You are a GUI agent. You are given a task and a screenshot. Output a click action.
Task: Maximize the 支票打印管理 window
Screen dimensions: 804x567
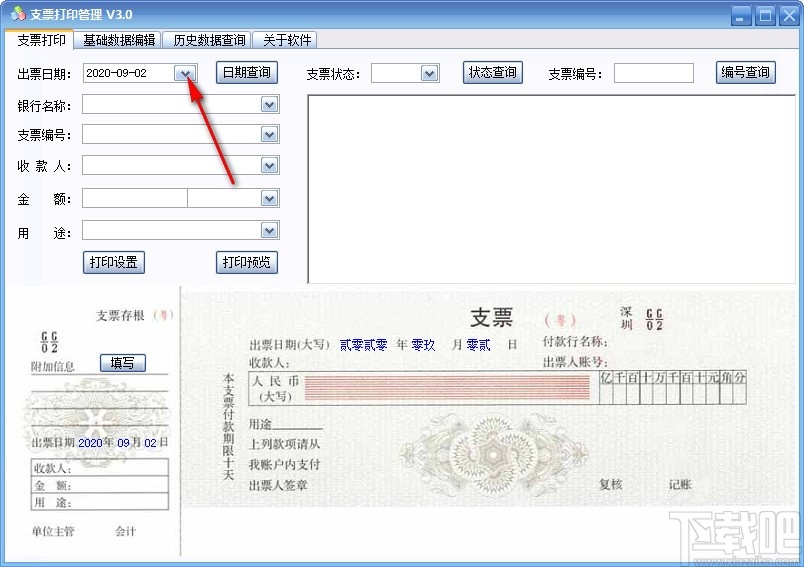click(765, 16)
